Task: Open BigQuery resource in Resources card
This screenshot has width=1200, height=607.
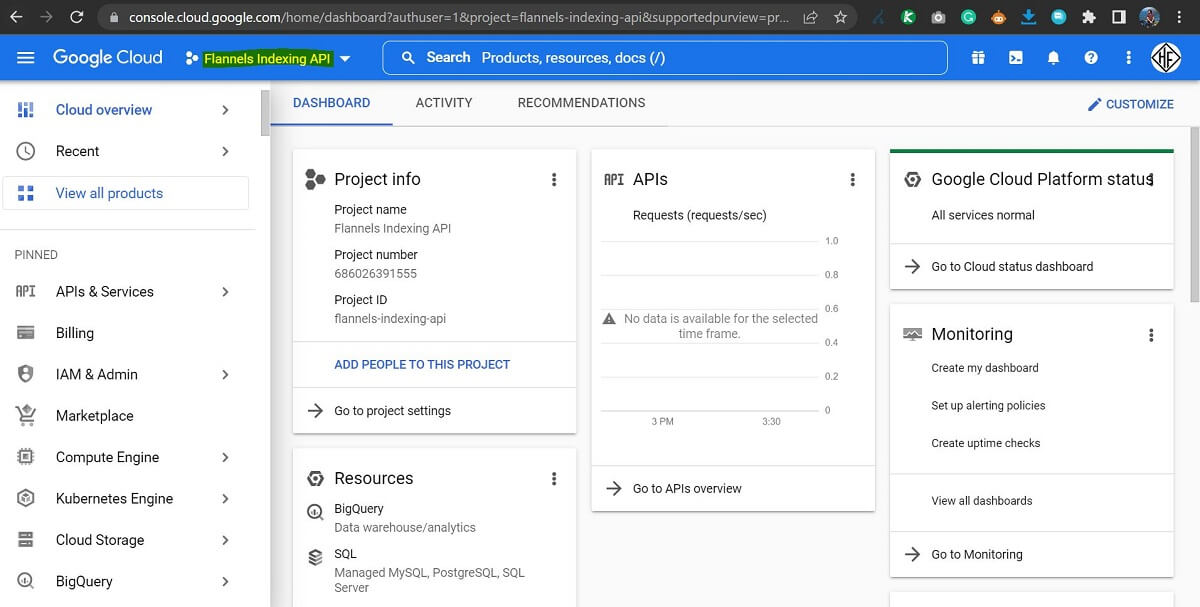Action: 359,509
